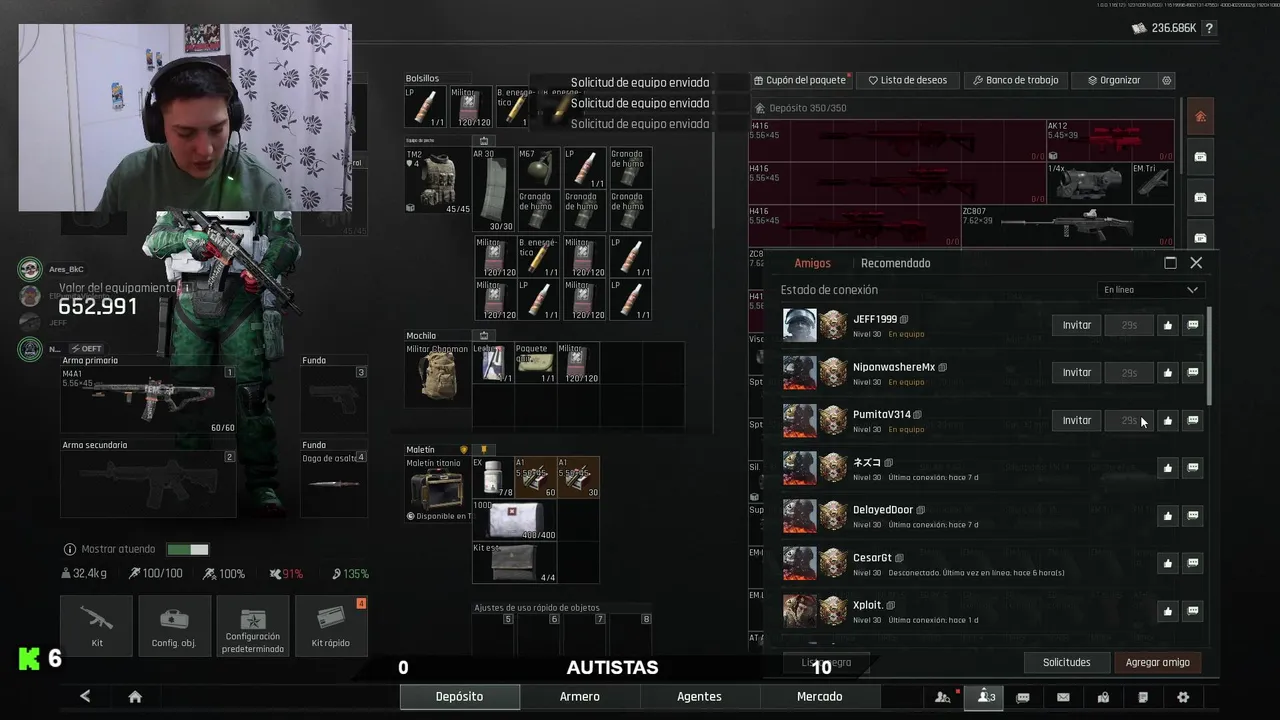Select the 1/4x scope in depot

point(1088,183)
